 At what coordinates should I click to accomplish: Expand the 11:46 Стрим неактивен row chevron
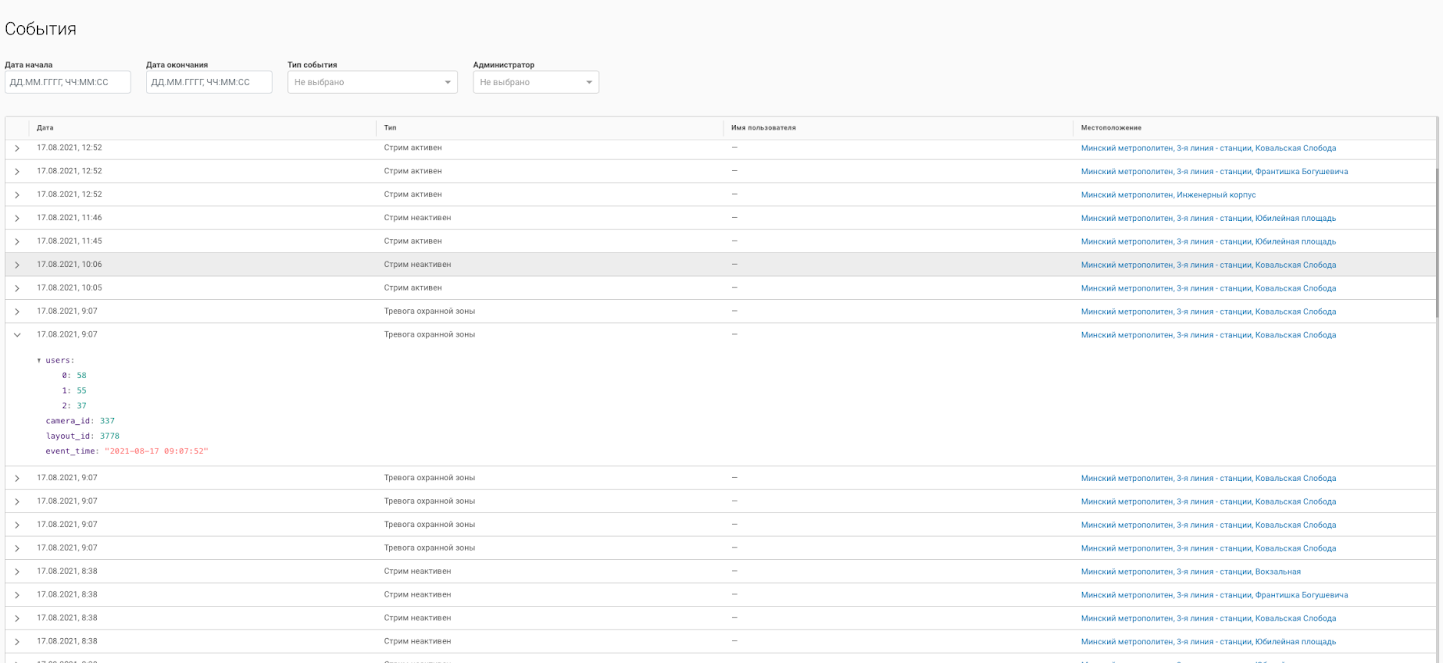tap(17, 218)
